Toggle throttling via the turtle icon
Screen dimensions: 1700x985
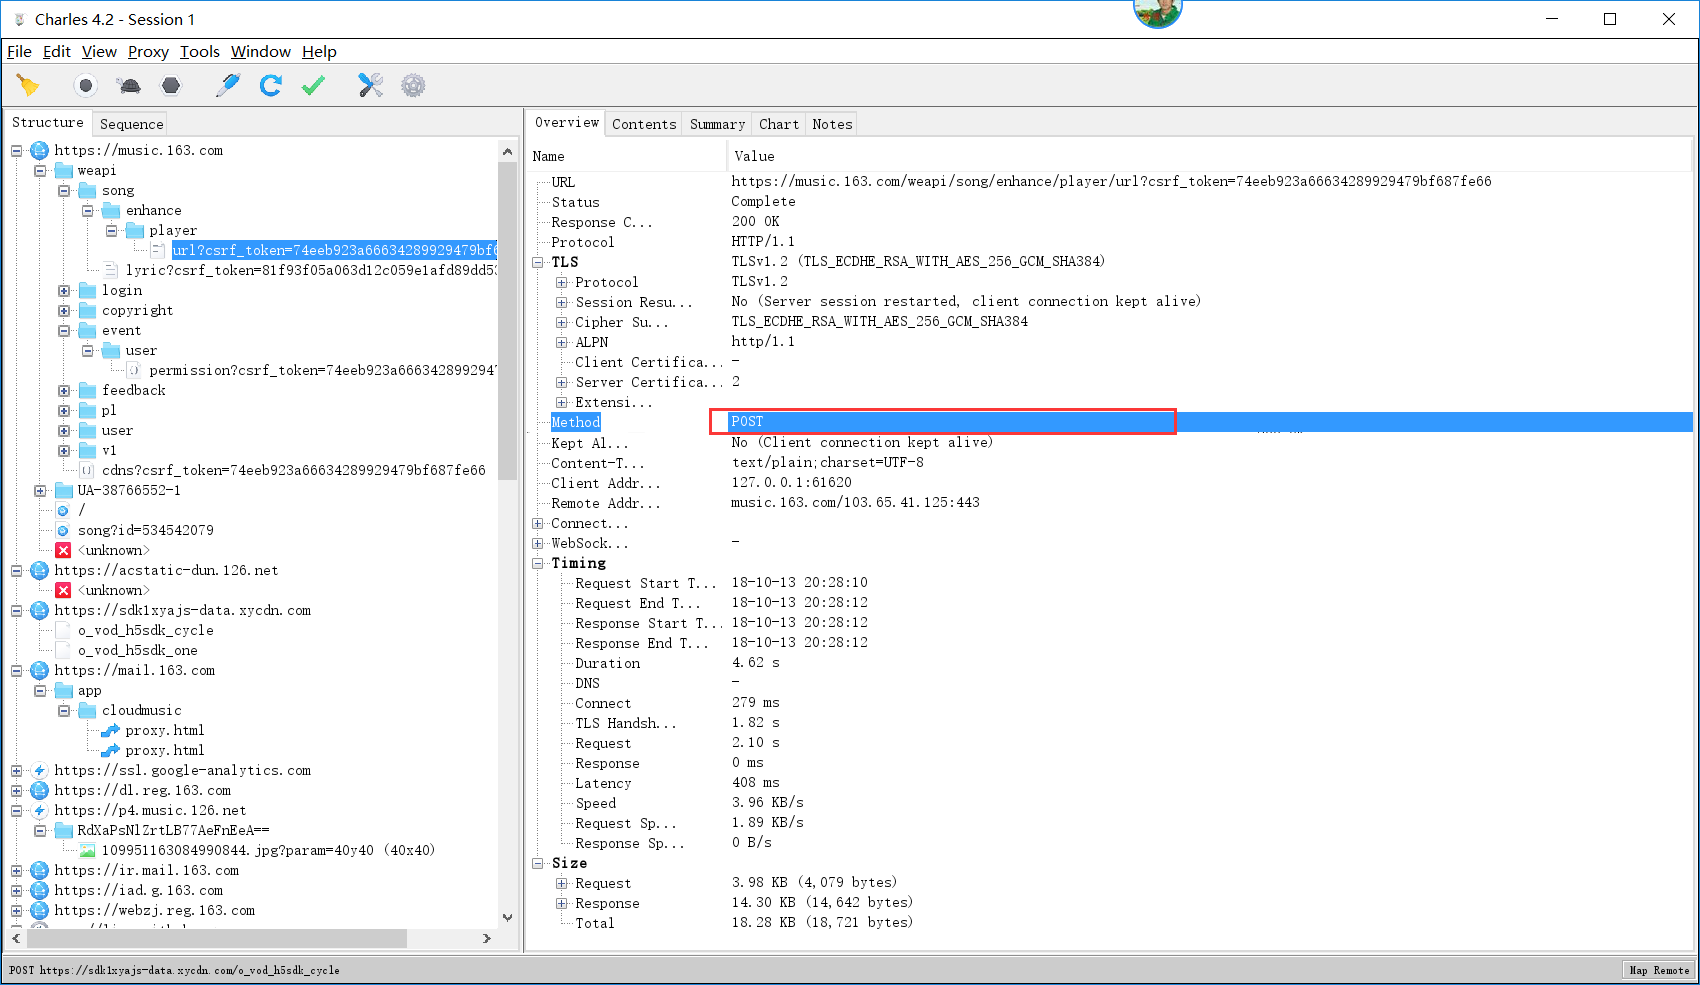click(129, 86)
